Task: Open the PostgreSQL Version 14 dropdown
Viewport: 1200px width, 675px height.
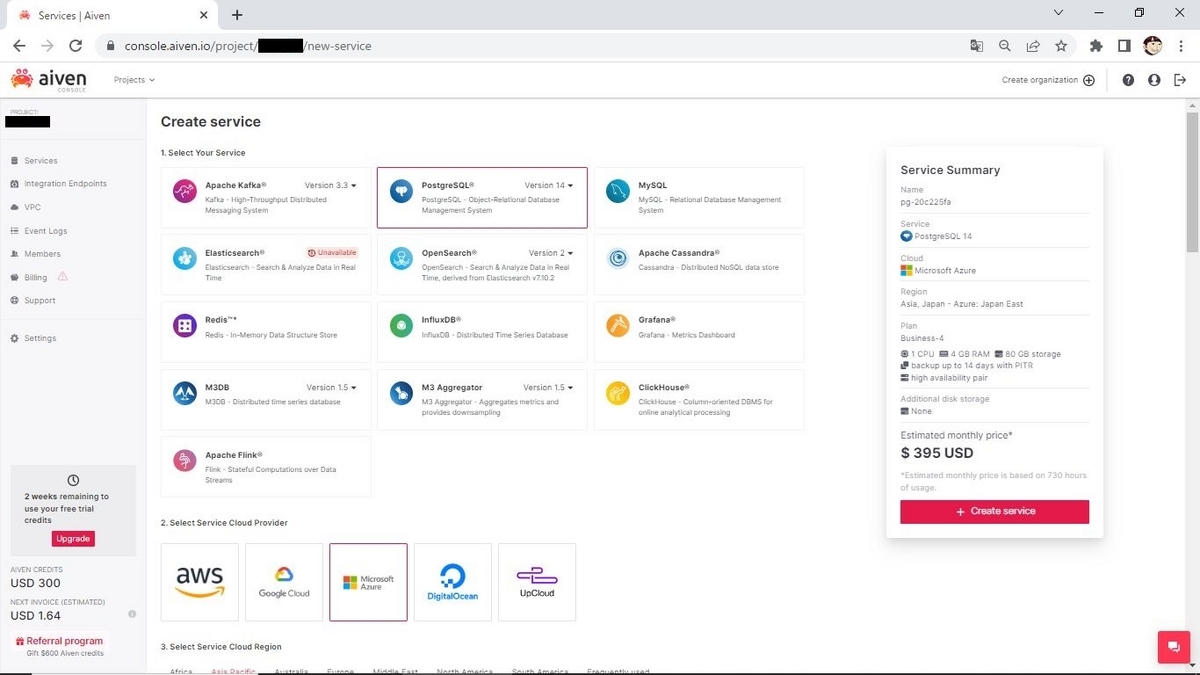Action: [549, 185]
